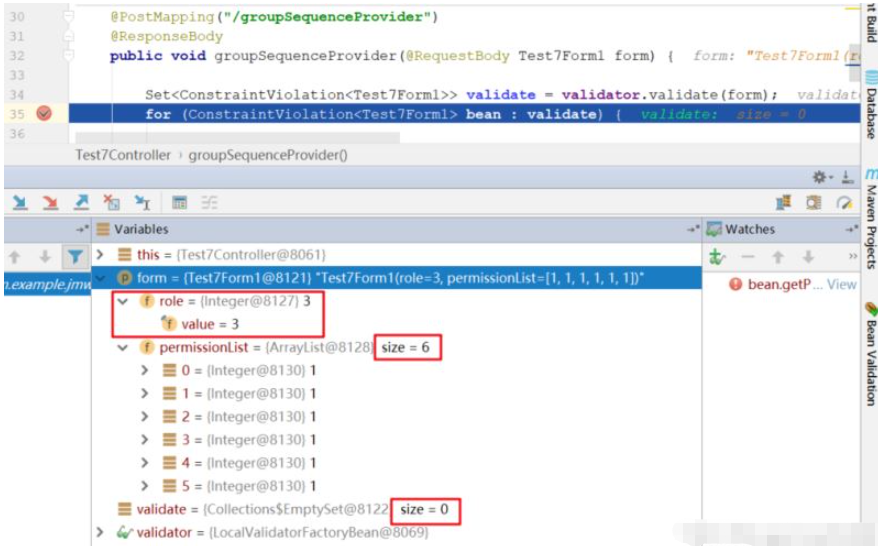Screen dimensions: 878x546
Task: Expand the 'this' variable node
Action: pos(100,255)
